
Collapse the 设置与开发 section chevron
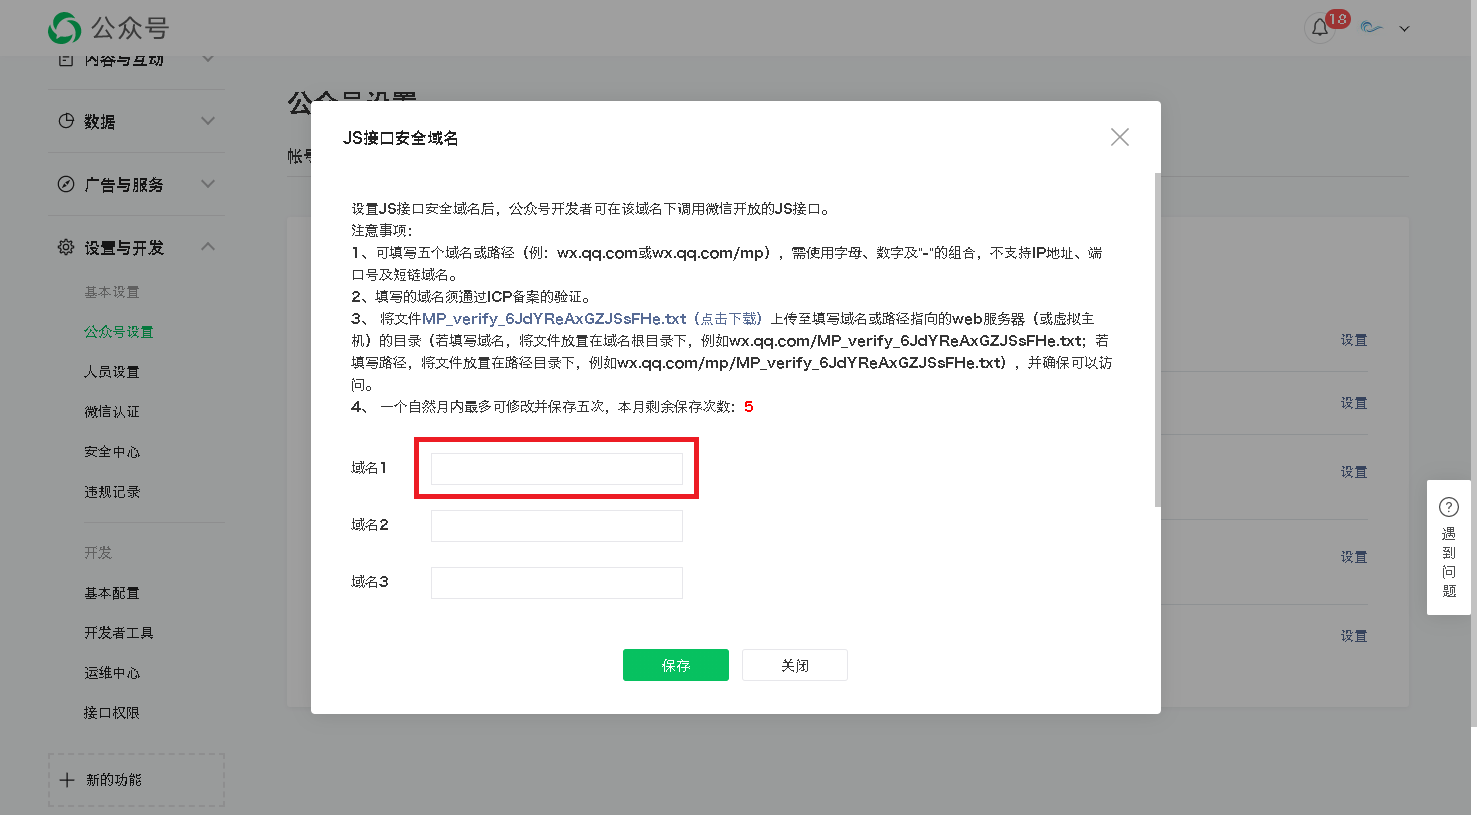point(208,247)
